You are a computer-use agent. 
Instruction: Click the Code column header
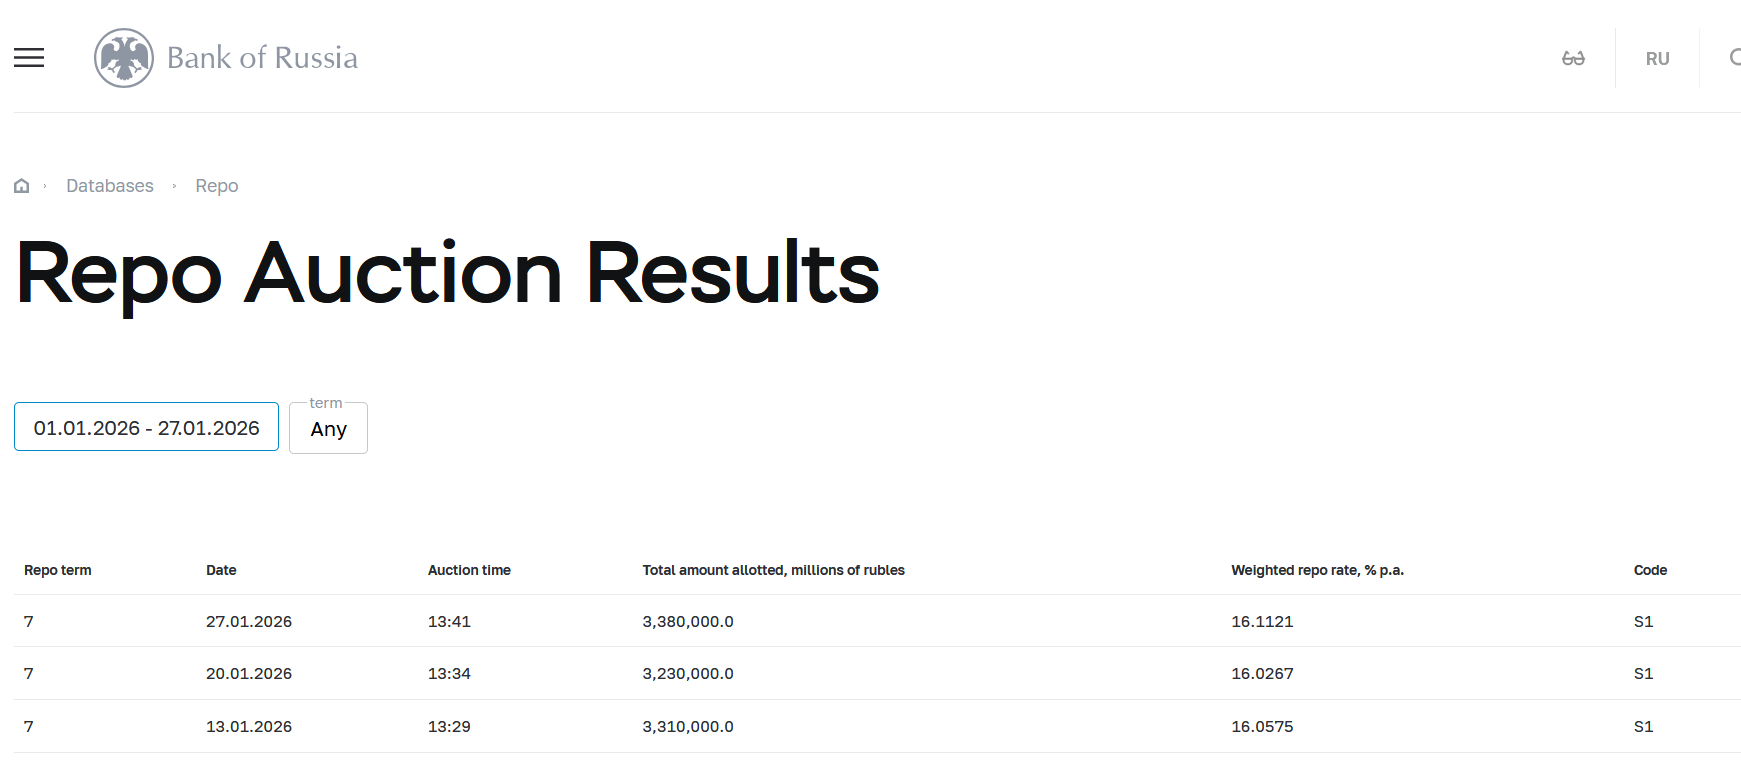(x=1650, y=570)
